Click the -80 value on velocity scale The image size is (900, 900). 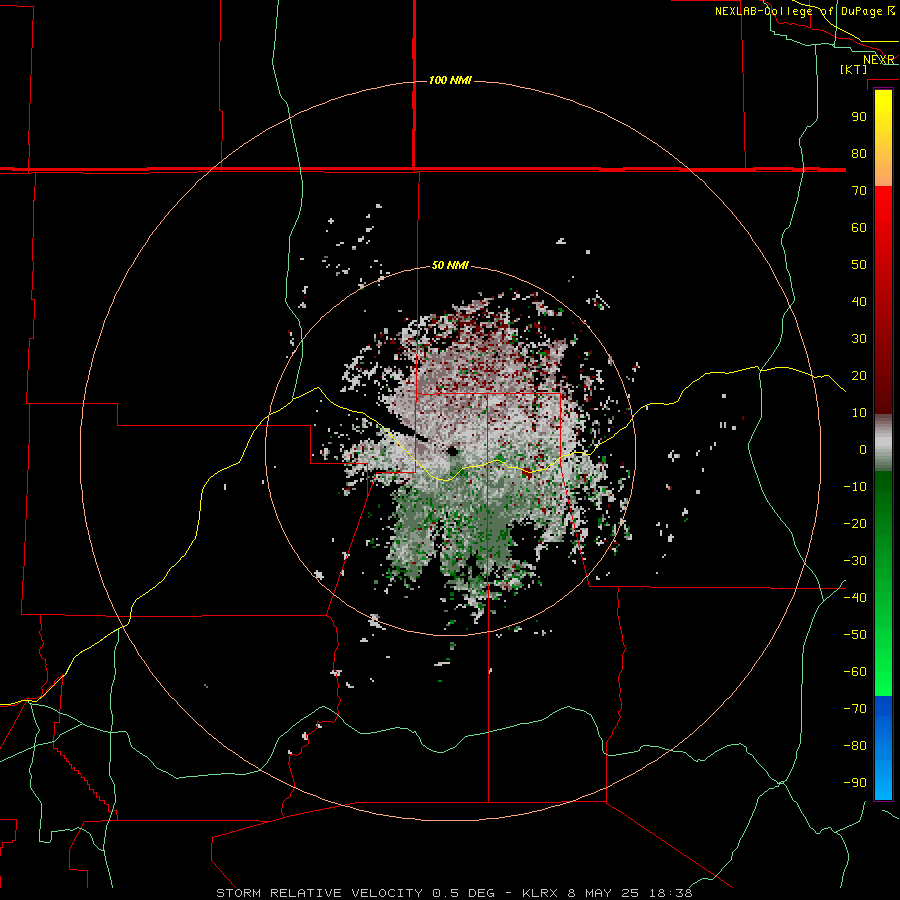pos(855,746)
